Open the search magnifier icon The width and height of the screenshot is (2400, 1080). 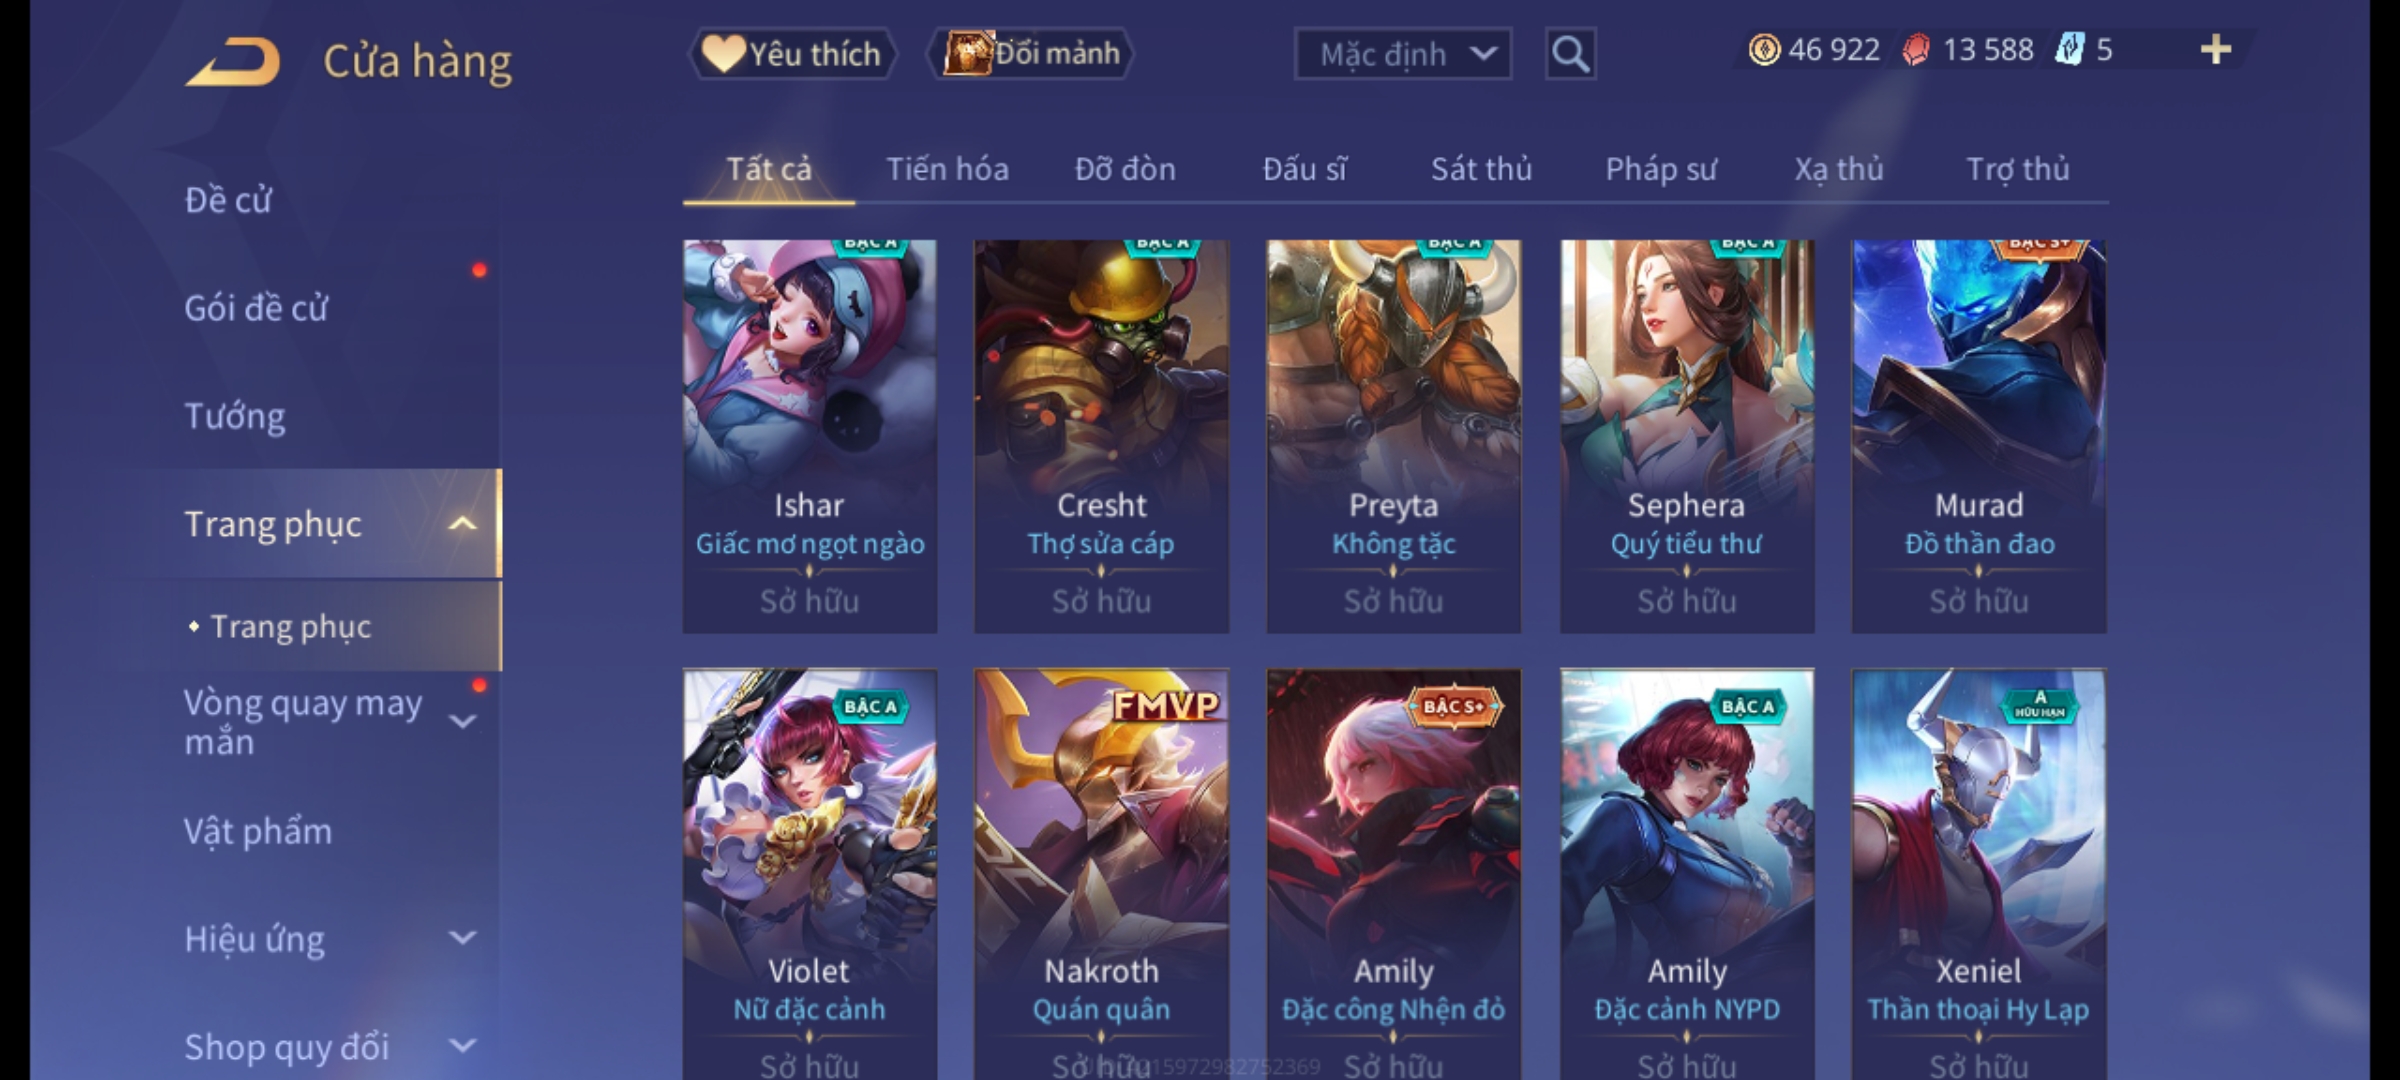[x=1570, y=54]
